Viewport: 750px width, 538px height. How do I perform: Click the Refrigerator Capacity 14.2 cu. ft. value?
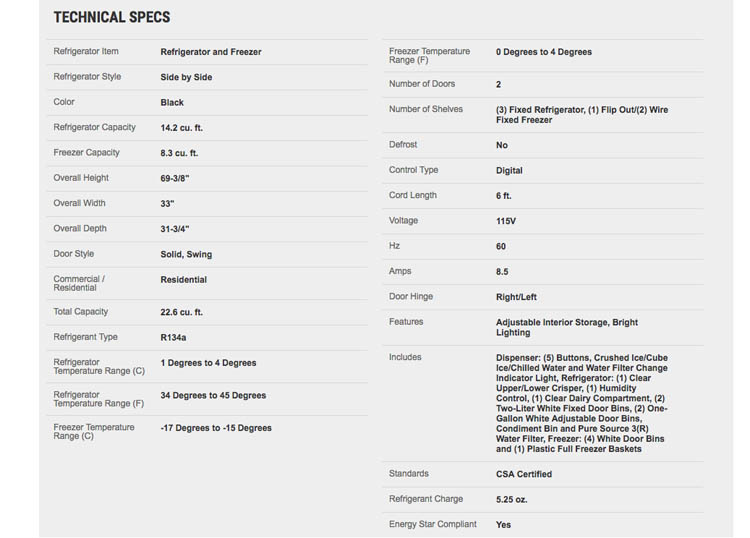(x=182, y=128)
